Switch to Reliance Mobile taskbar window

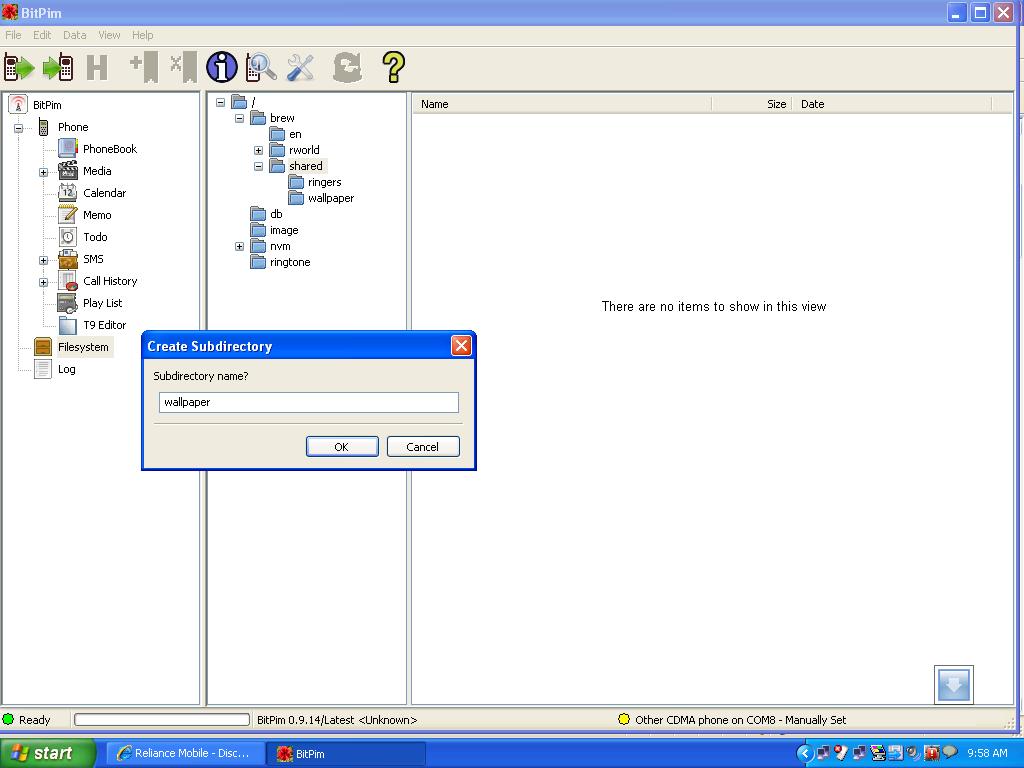click(185, 753)
